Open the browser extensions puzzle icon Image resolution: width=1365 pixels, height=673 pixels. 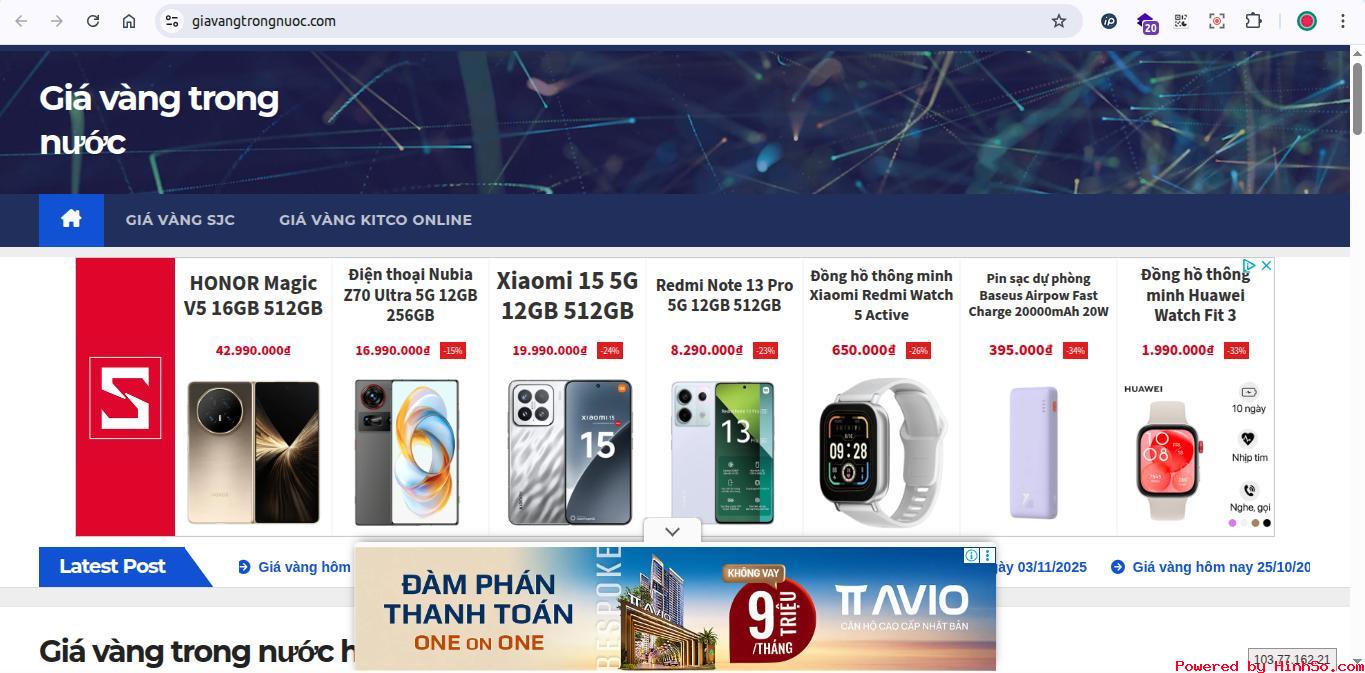click(1253, 21)
